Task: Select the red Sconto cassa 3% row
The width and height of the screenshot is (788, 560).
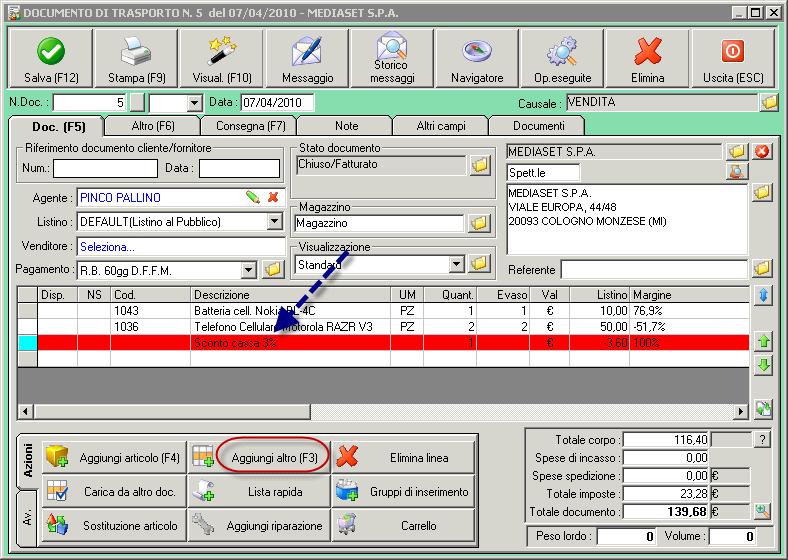Action: point(384,343)
